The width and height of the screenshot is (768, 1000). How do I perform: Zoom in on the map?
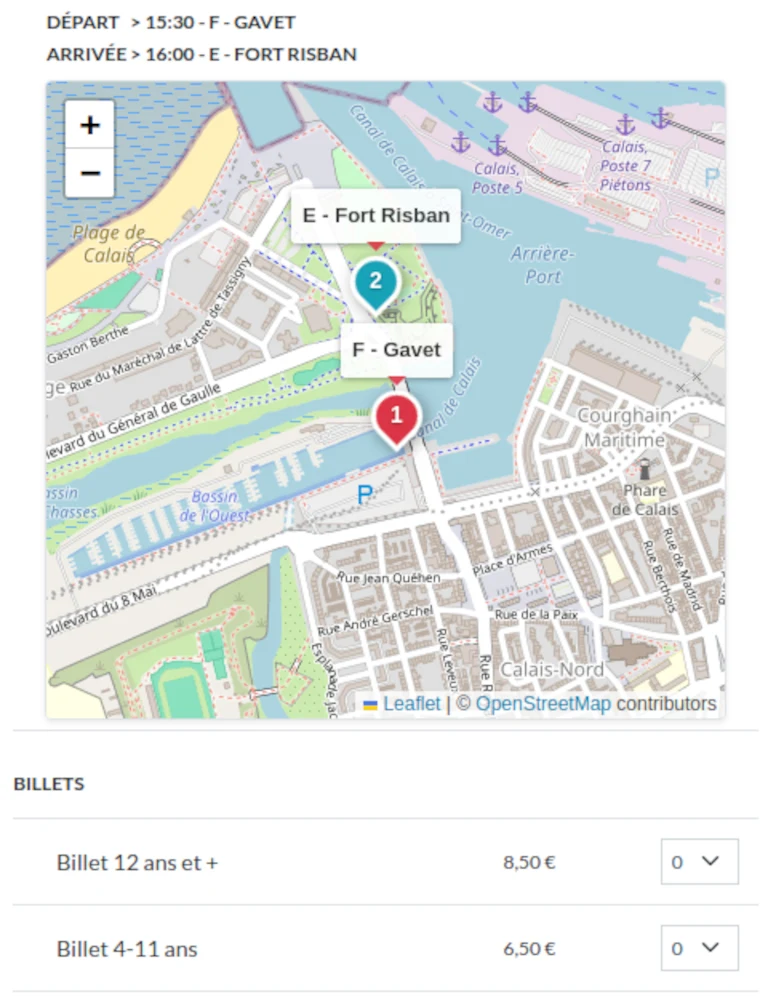pos(90,125)
